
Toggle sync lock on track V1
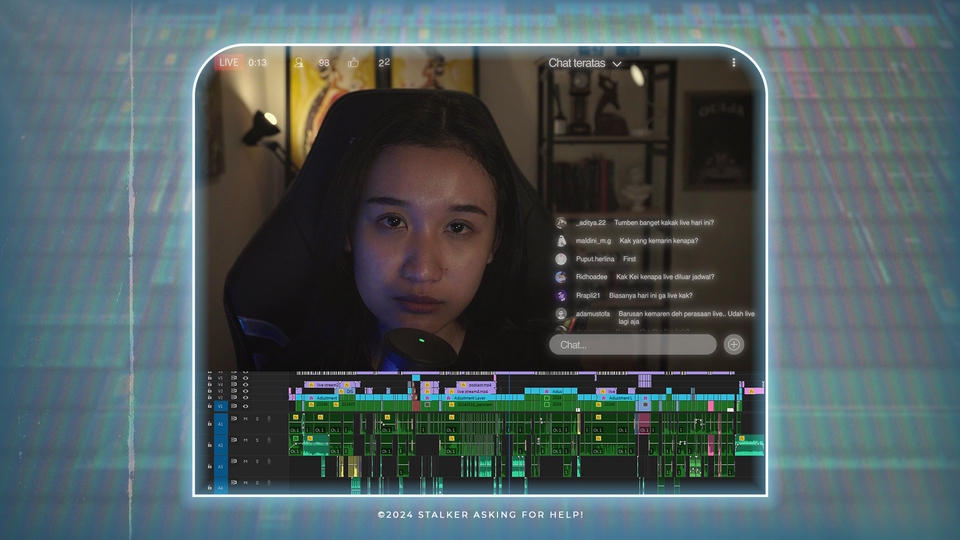click(x=234, y=405)
